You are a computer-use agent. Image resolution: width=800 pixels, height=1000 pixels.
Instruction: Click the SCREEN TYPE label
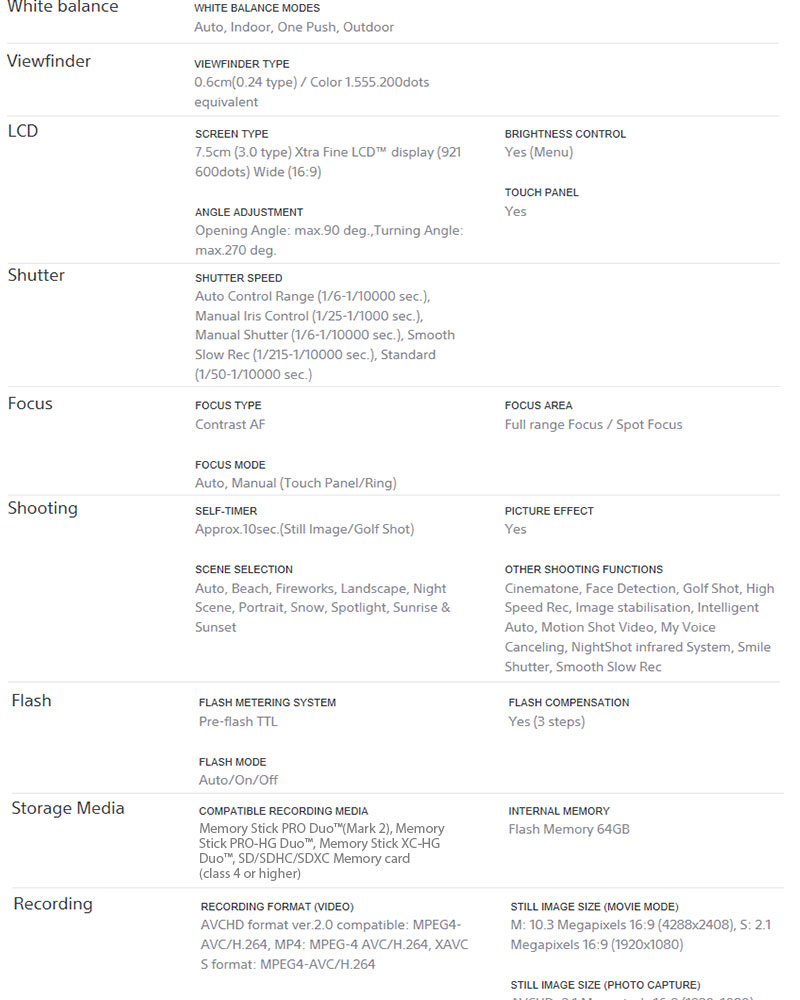pyautogui.click(x=232, y=134)
